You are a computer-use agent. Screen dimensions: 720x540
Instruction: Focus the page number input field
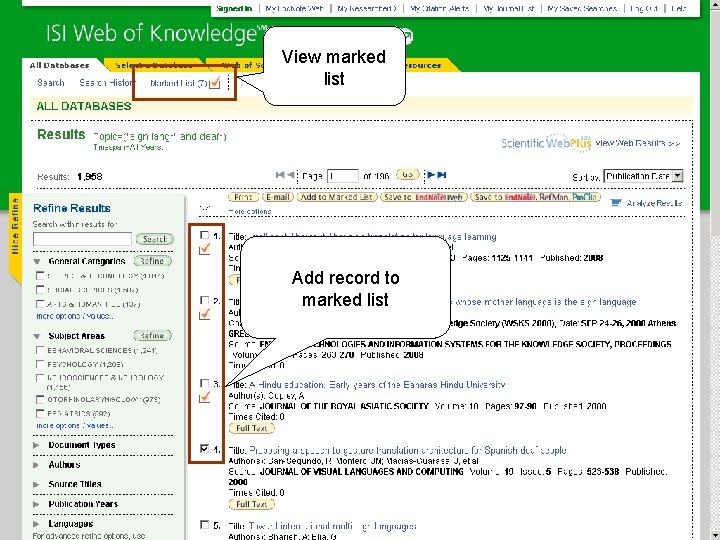click(343, 176)
